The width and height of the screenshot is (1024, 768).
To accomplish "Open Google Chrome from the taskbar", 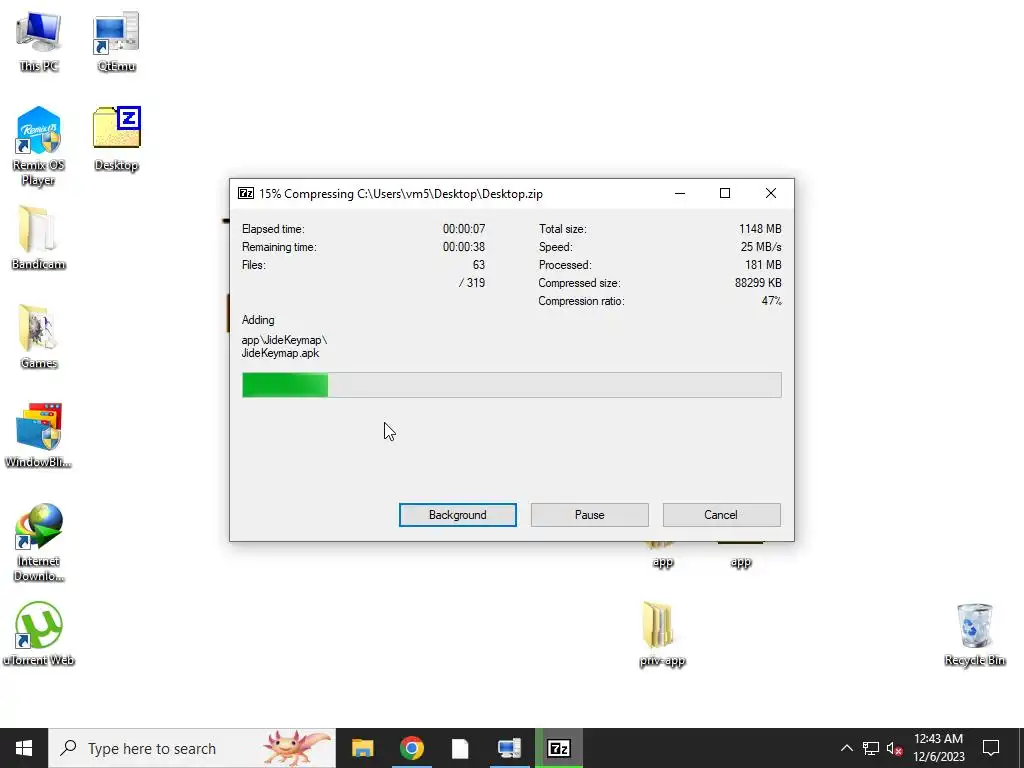I will pos(411,748).
